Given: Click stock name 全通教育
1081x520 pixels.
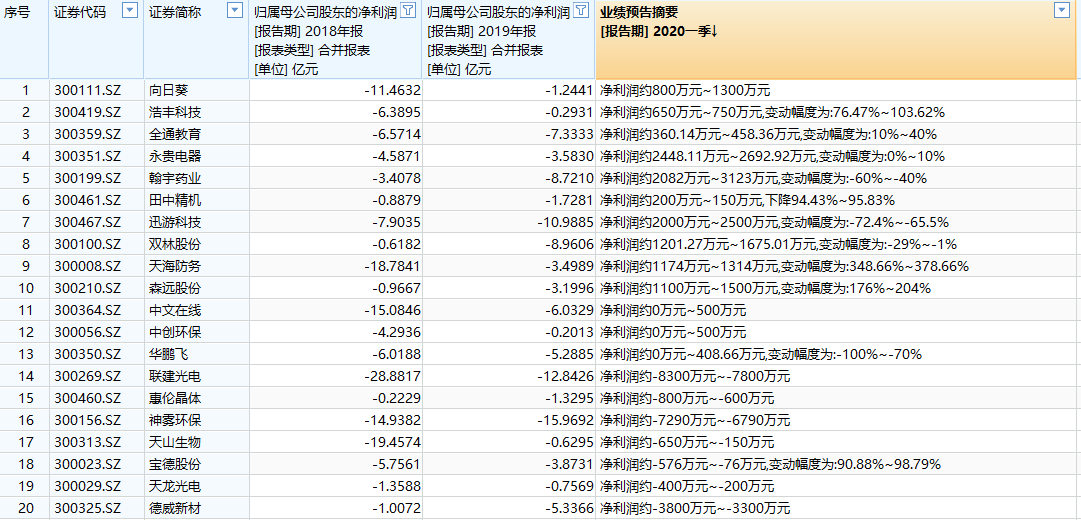Looking at the screenshot, I should click(x=175, y=134).
